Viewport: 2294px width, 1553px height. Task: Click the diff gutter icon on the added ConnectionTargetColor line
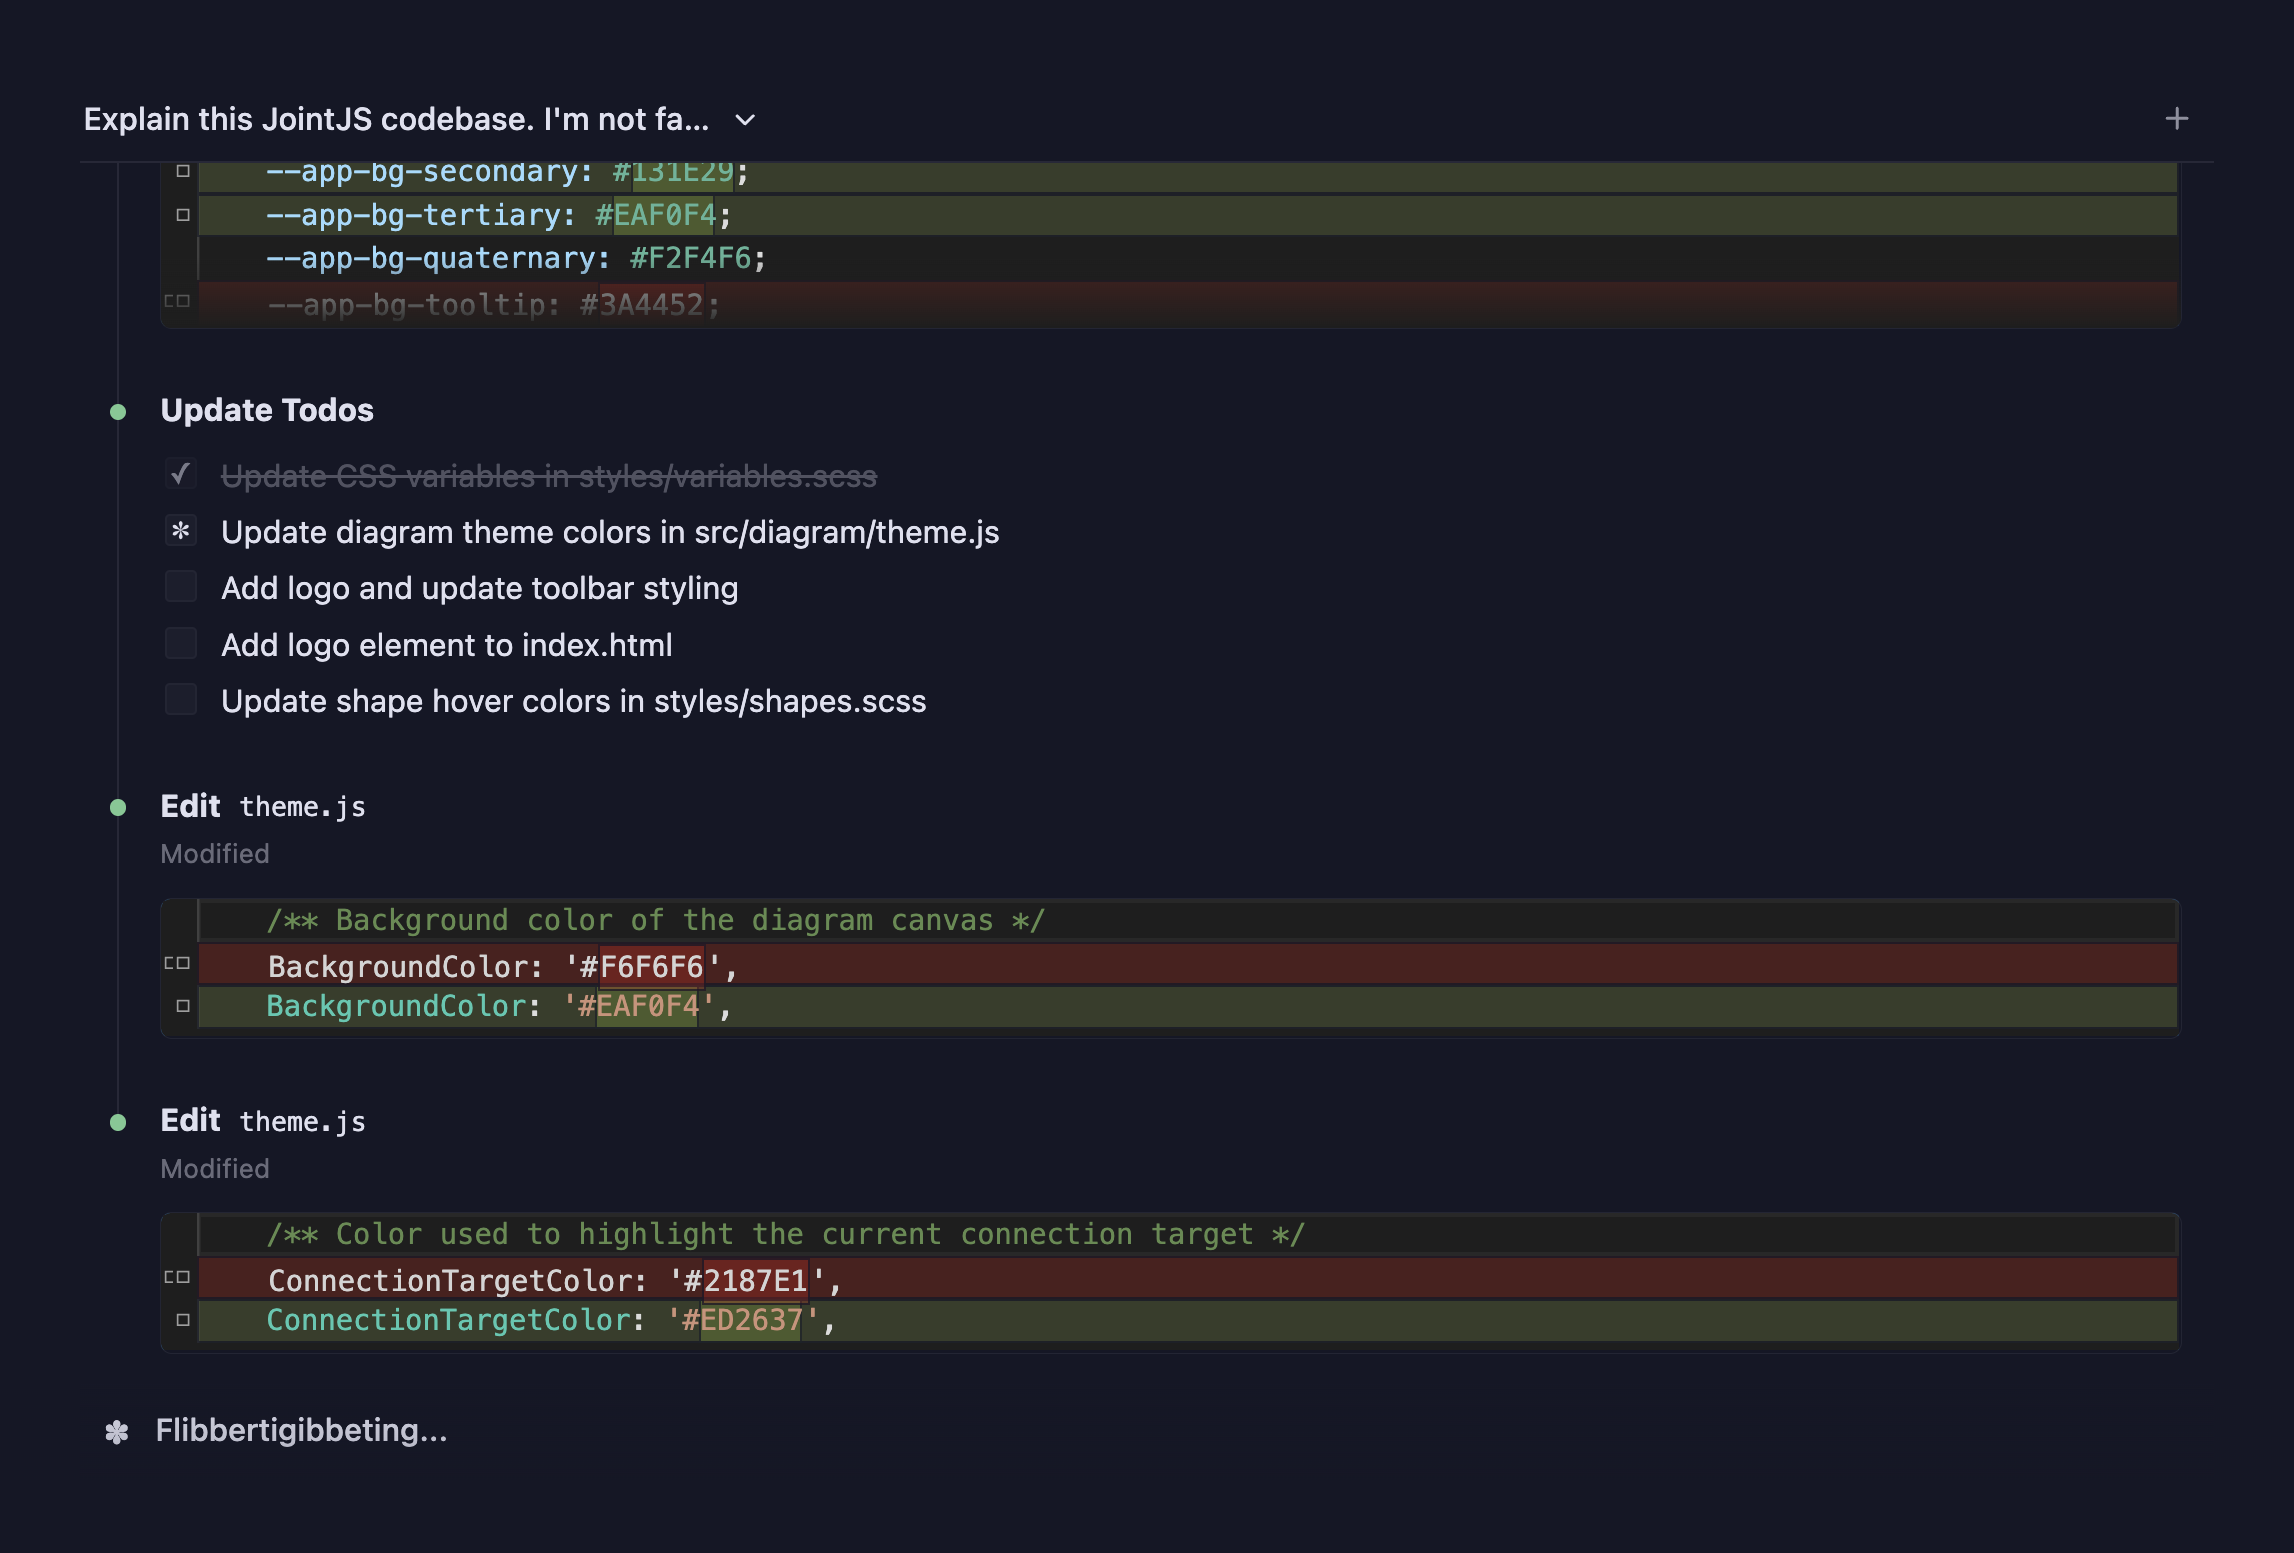tap(182, 1320)
